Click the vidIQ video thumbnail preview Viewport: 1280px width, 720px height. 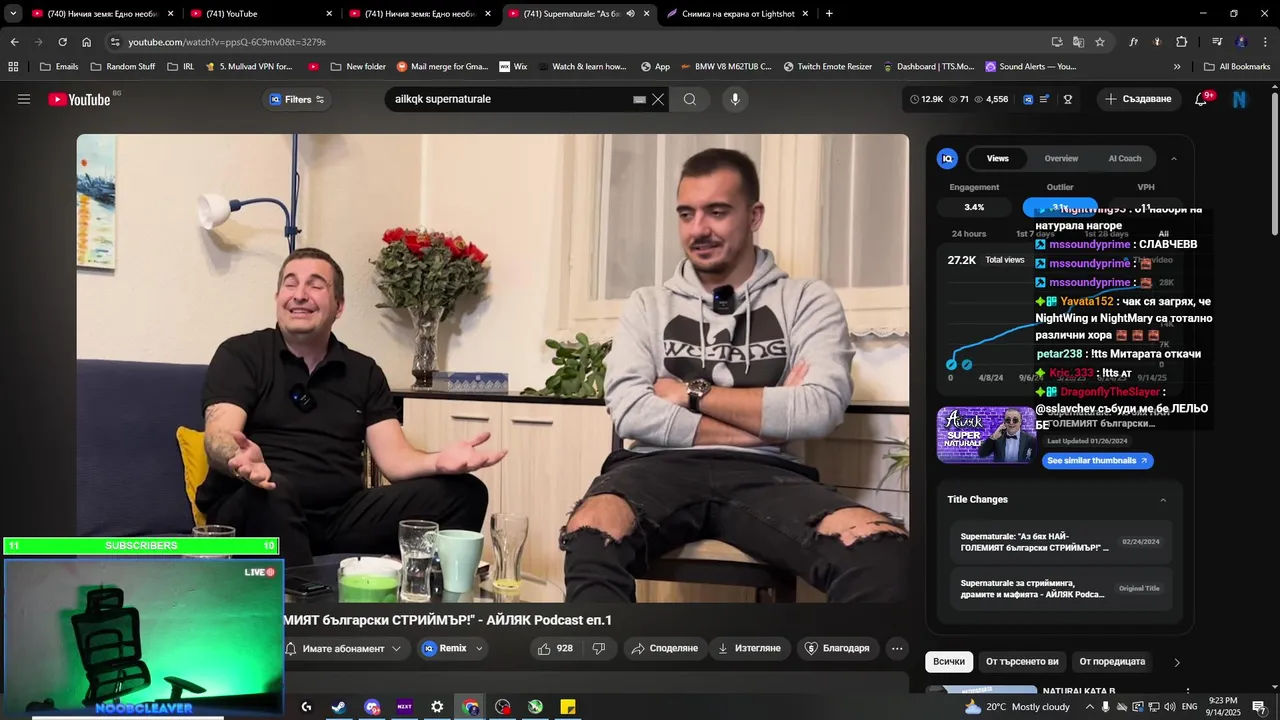pos(986,434)
